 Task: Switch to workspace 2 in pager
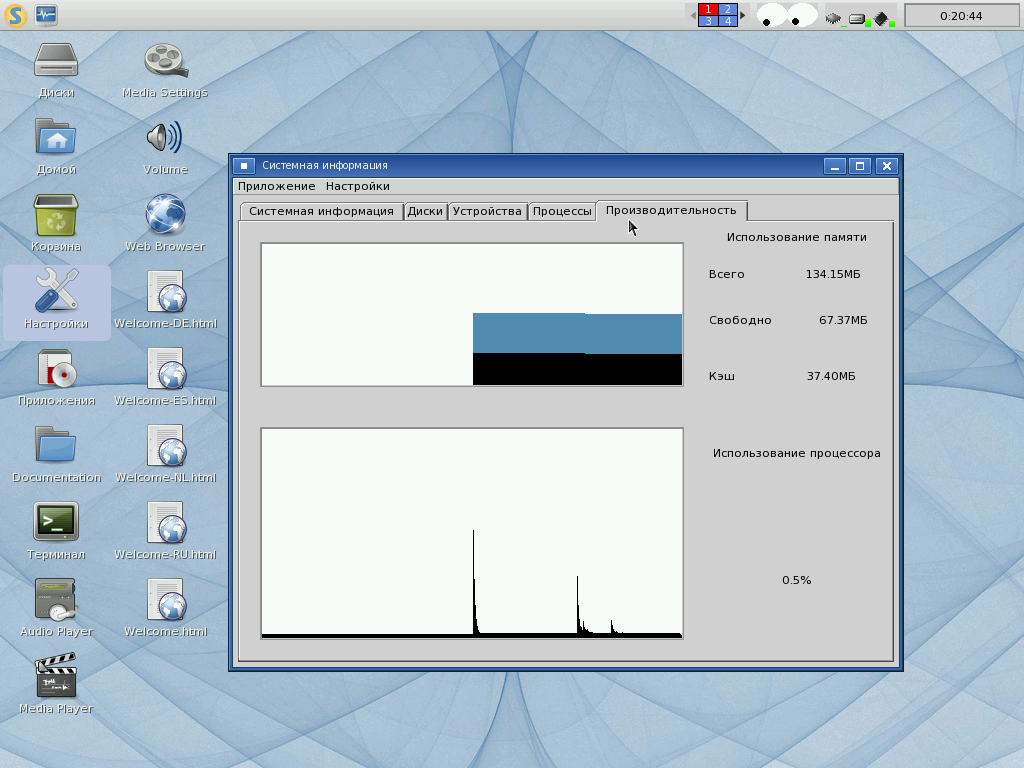click(x=728, y=9)
